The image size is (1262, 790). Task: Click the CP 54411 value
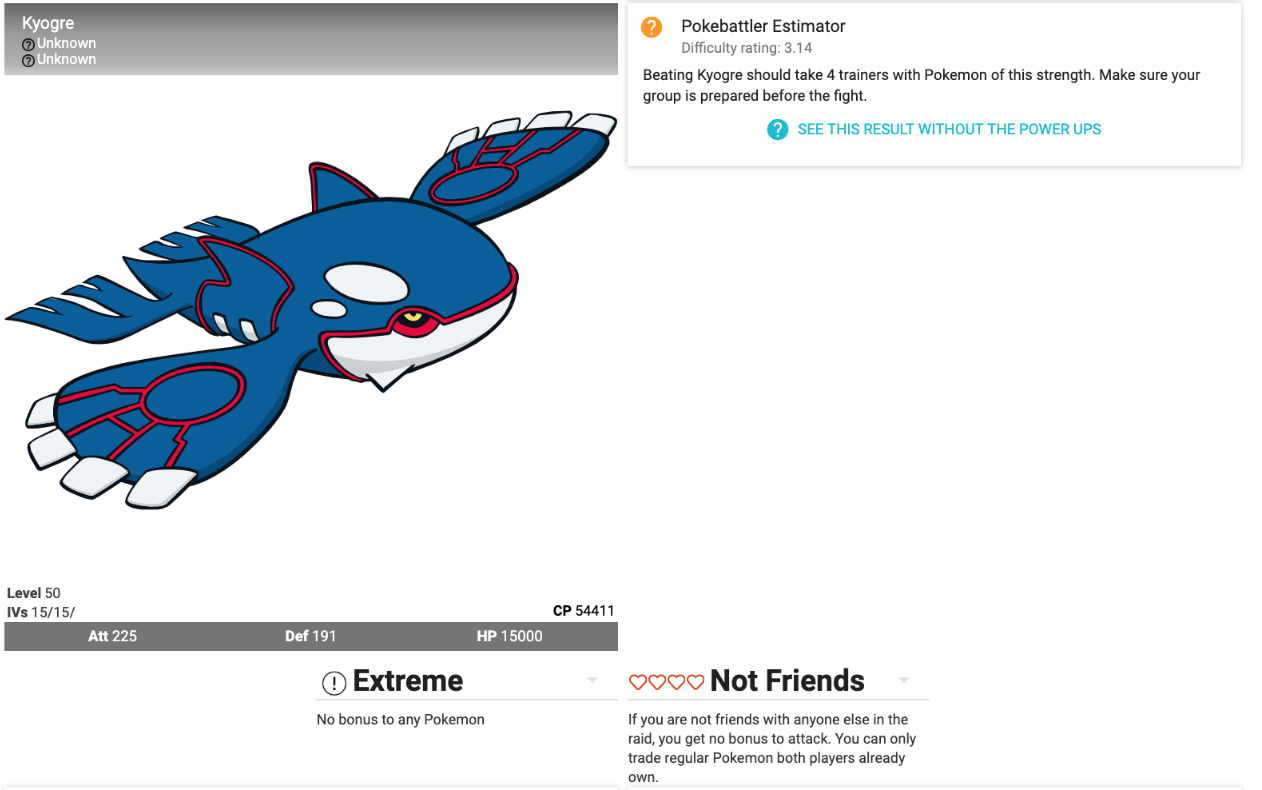click(x=584, y=610)
